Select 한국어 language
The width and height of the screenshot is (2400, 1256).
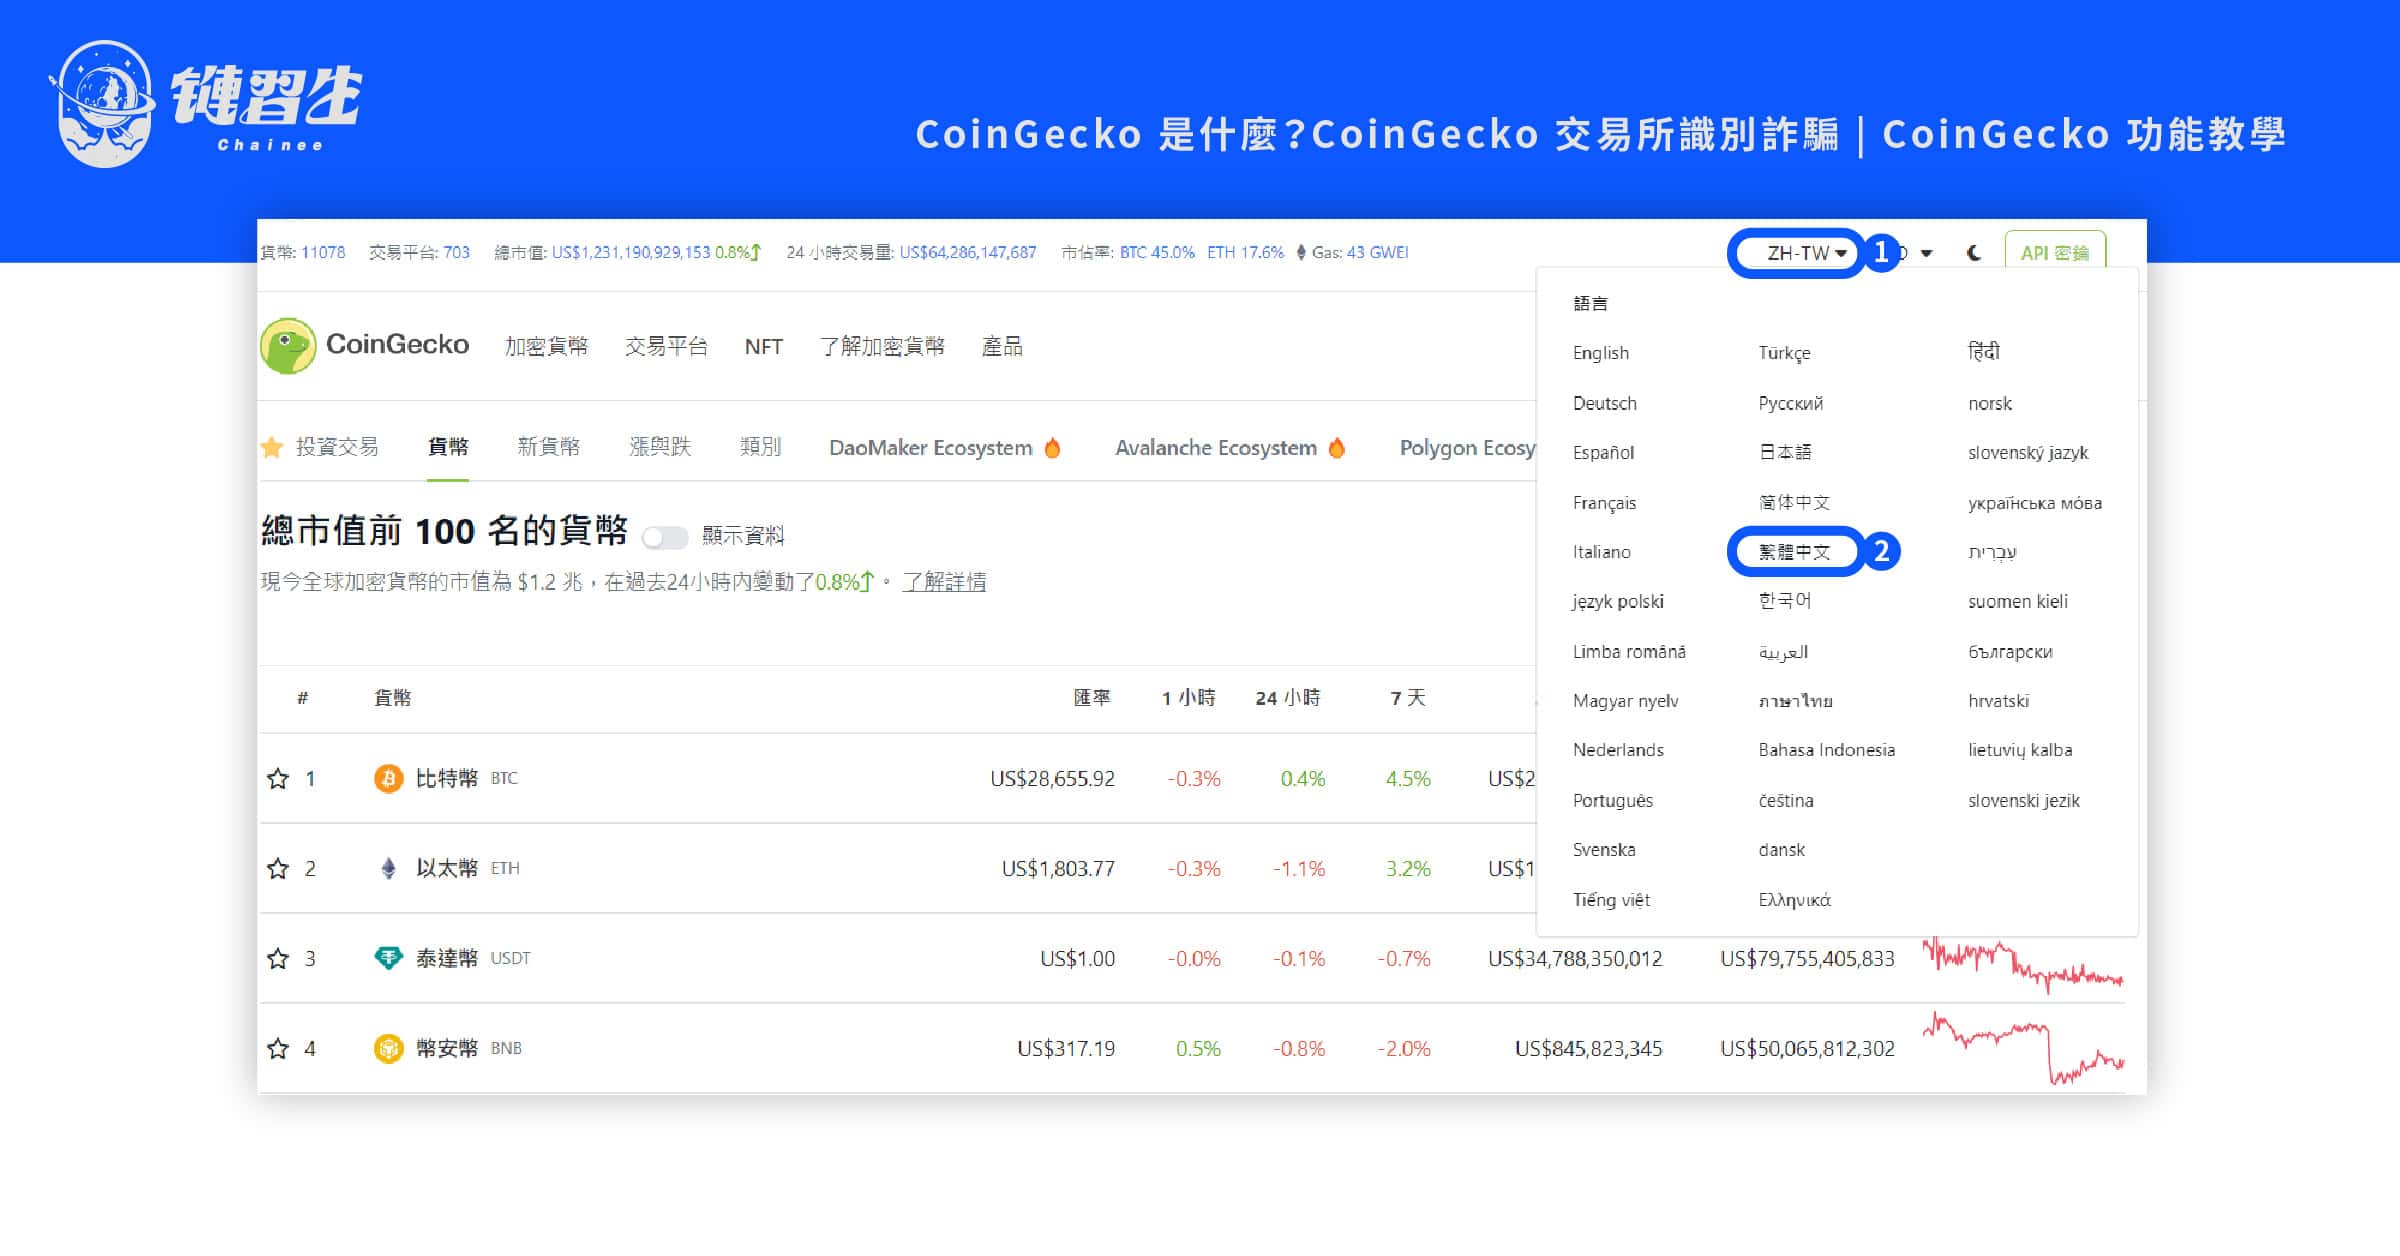coord(1785,601)
